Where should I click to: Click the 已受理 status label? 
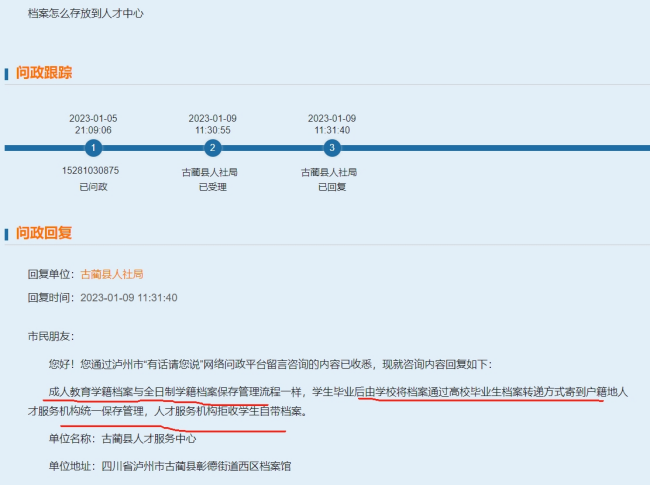[x=212, y=187]
